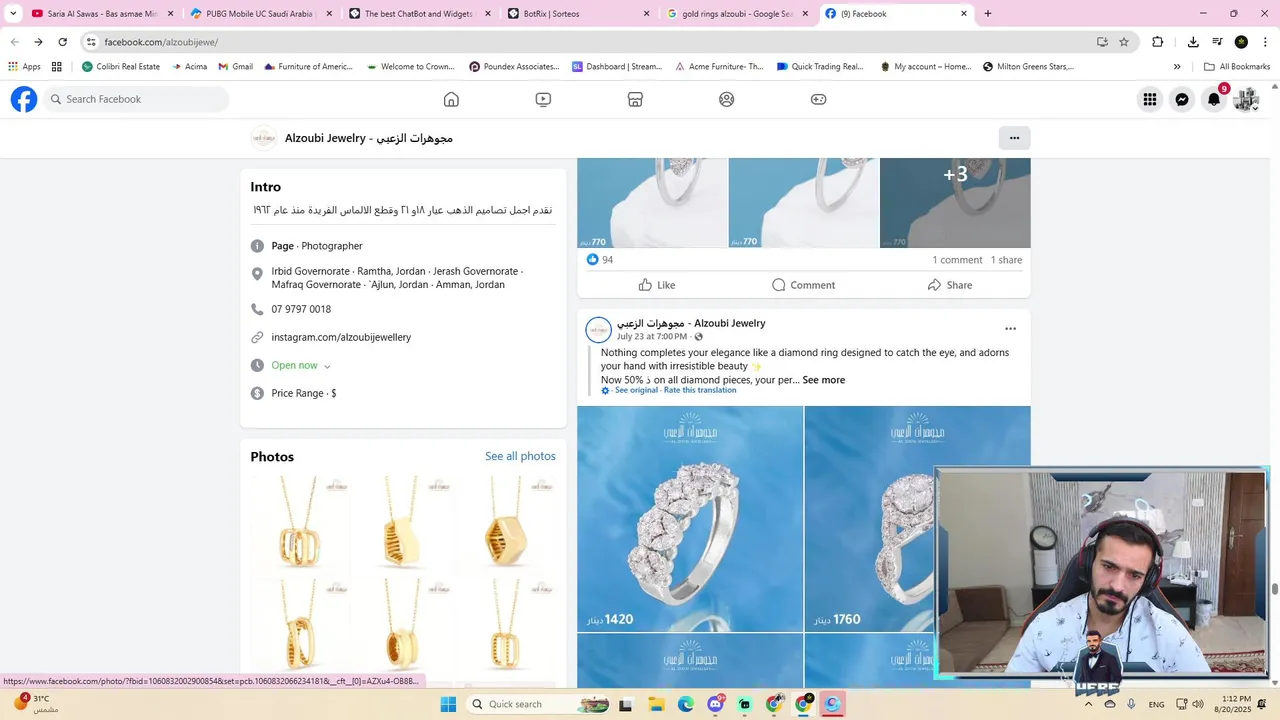Open the notifications bell
The height and width of the screenshot is (720, 1280).
(x=1214, y=99)
